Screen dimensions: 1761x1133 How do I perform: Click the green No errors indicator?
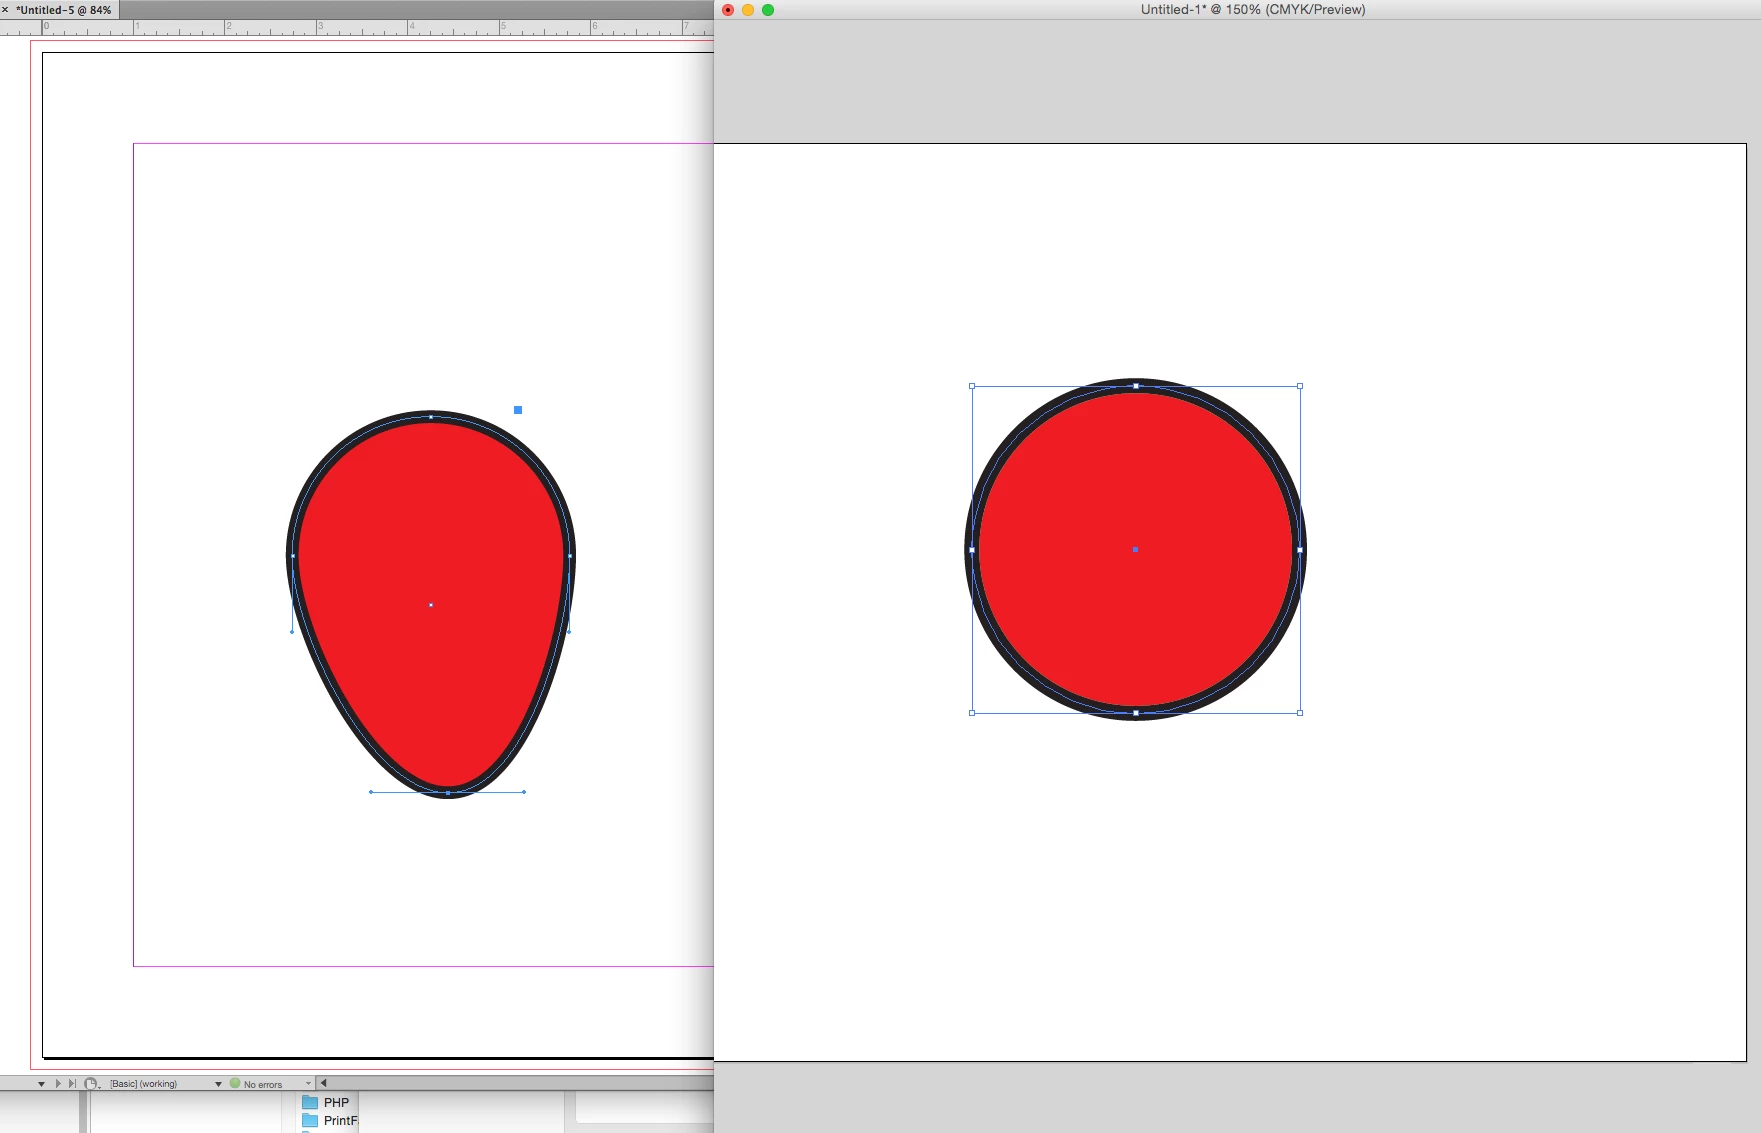pyautogui.click(x=235, y=1083)
